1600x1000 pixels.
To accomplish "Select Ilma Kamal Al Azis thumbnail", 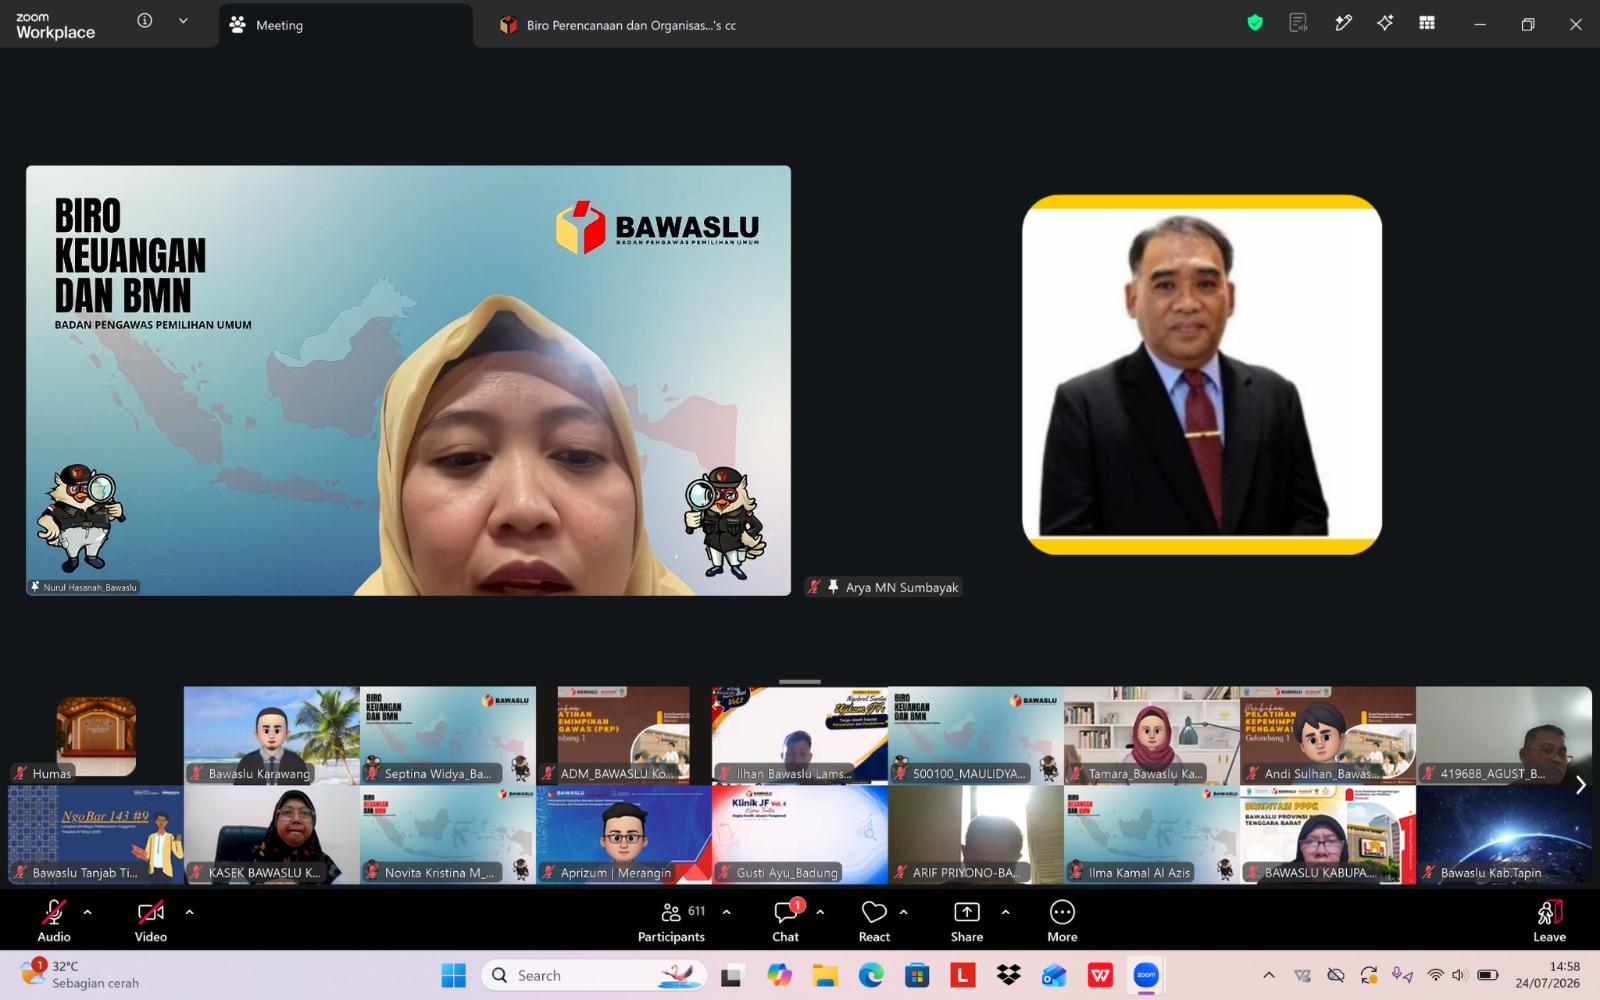I will click(1152, 835).
